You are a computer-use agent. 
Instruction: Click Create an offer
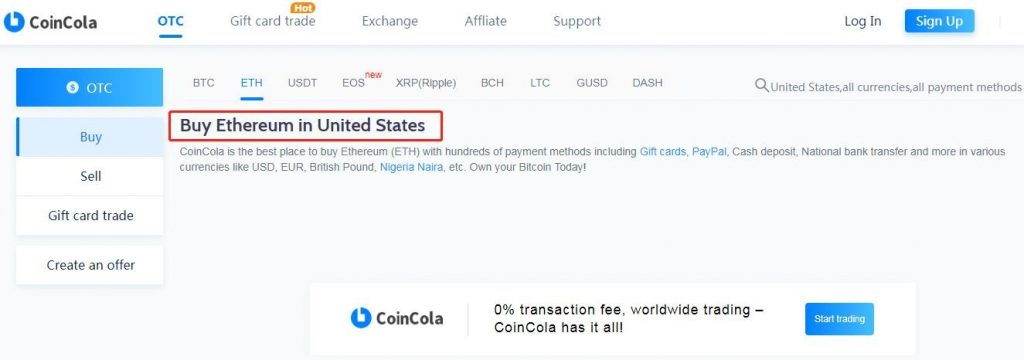tap(90, 265)
